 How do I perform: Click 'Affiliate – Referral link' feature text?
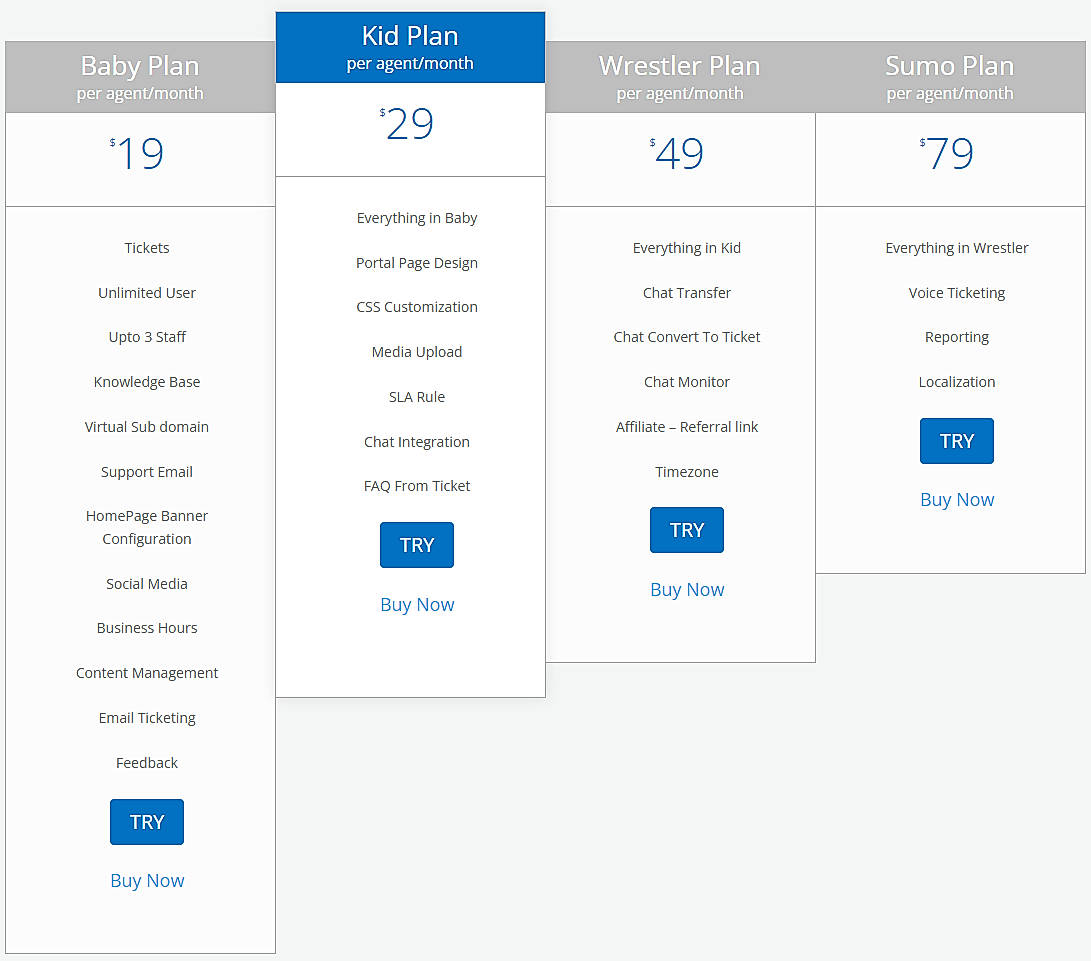[x=687, y=427]
